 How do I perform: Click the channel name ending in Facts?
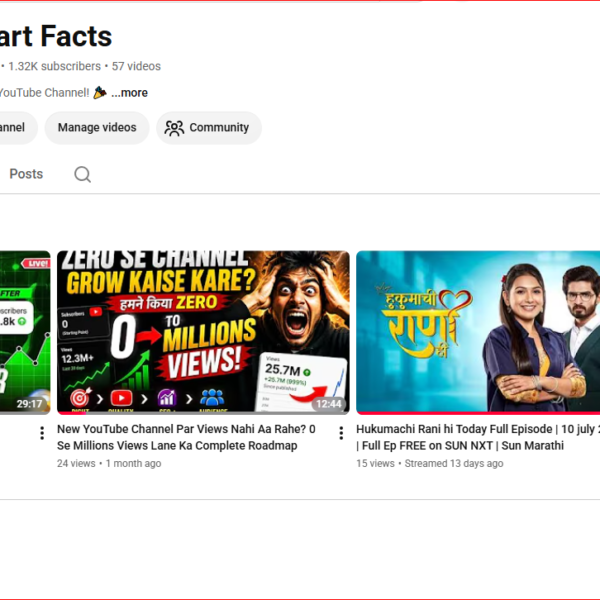point(56,36)
